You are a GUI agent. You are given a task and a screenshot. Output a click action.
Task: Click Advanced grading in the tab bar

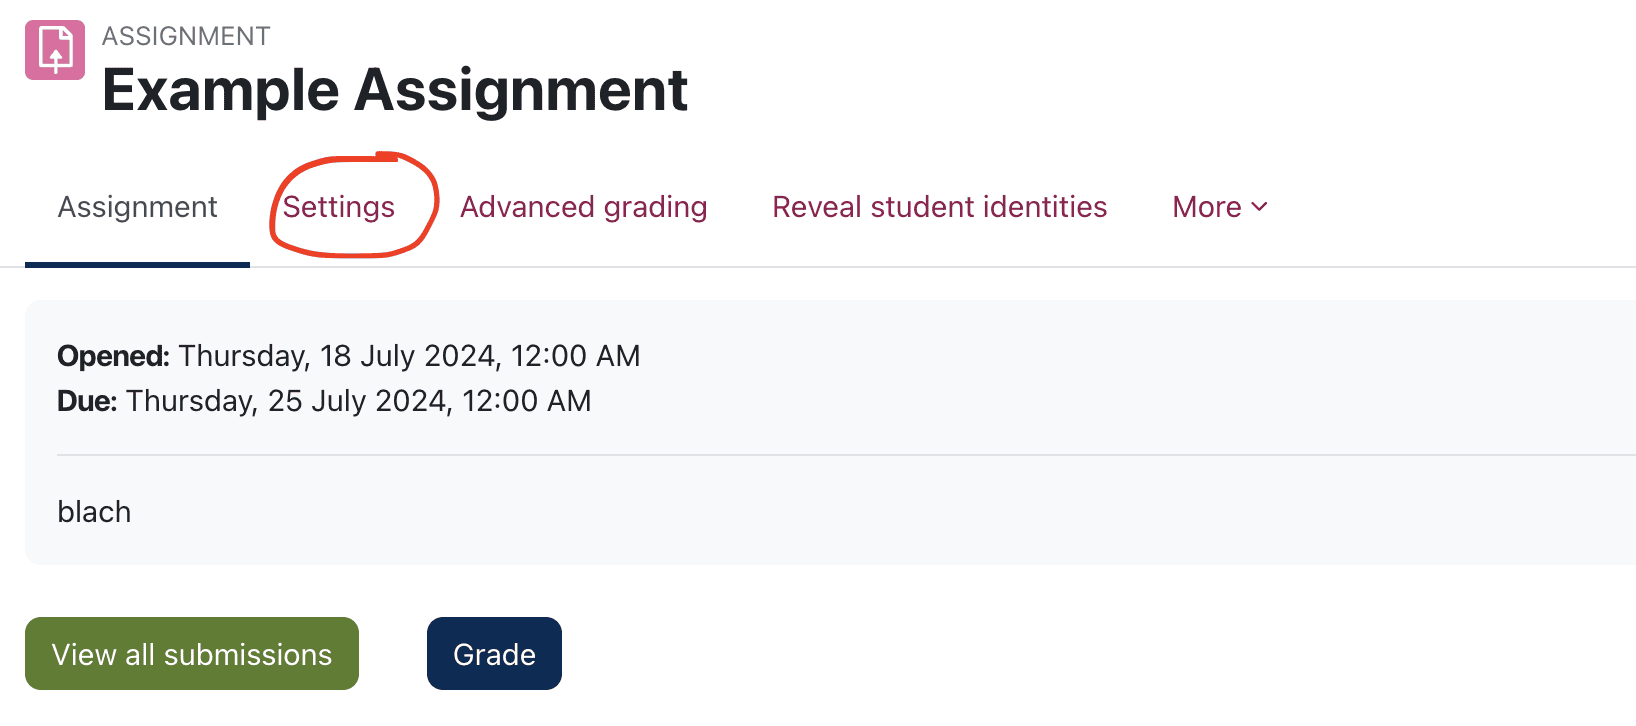pos(583,207)
